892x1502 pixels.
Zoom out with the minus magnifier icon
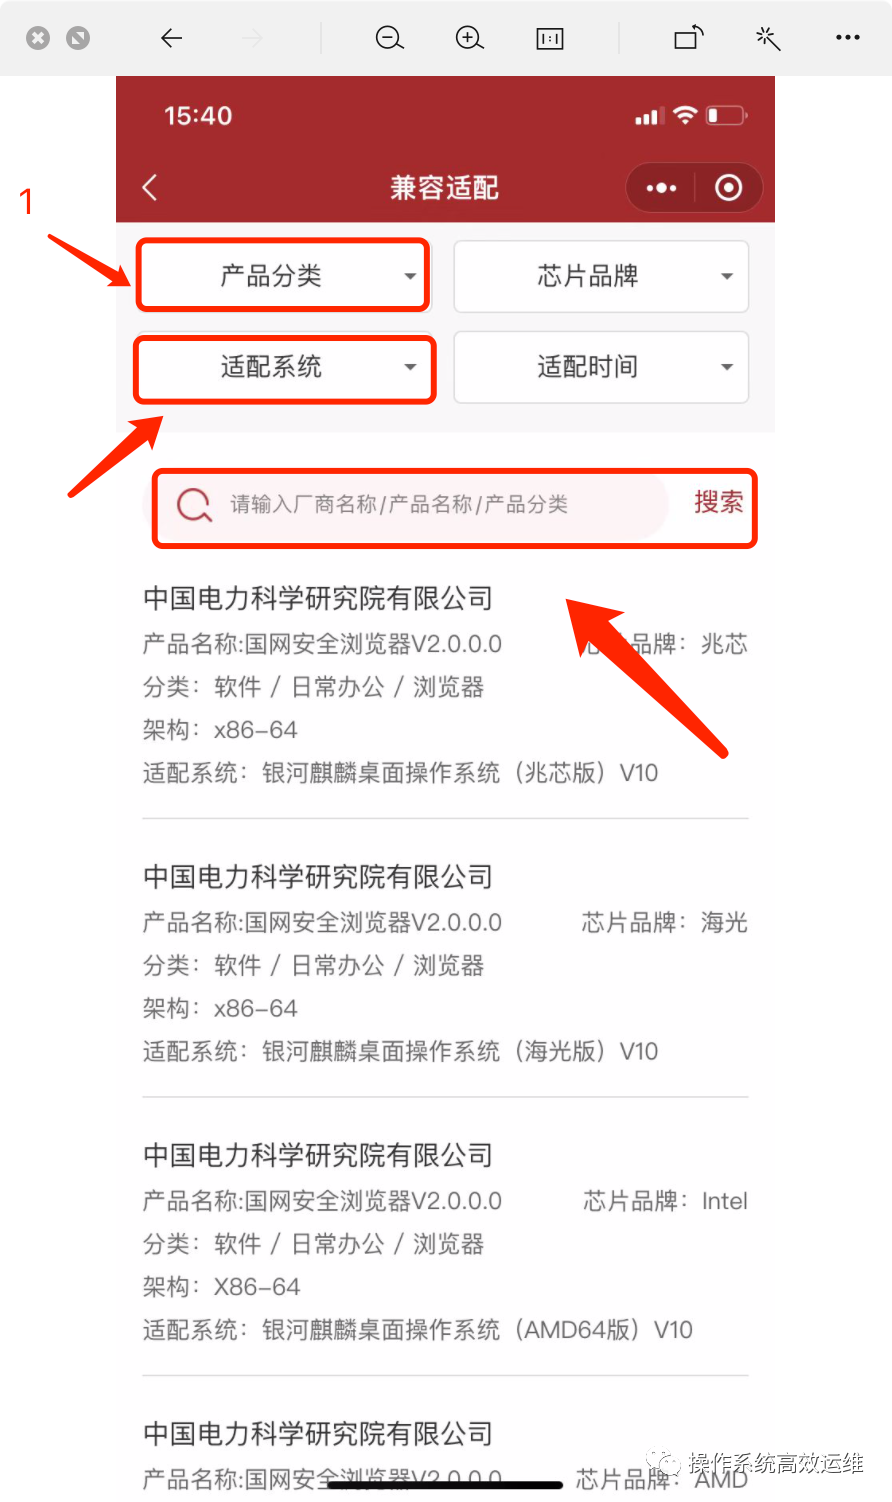(389, 38)
